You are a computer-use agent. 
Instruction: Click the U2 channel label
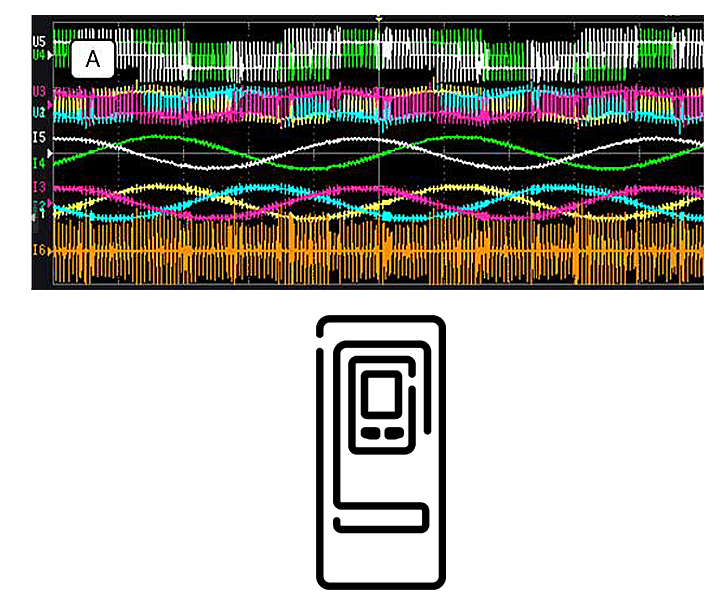coord(39,113)
